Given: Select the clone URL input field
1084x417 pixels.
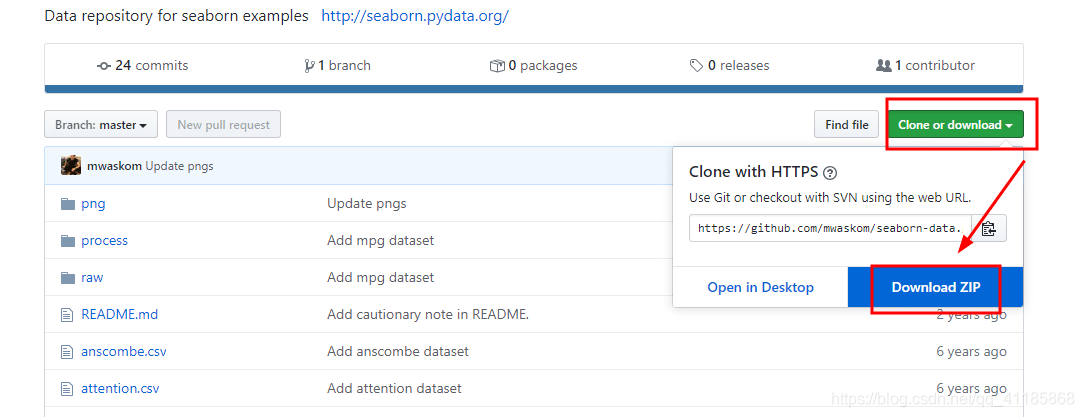Looking at the screenshot, I should 830,228.
